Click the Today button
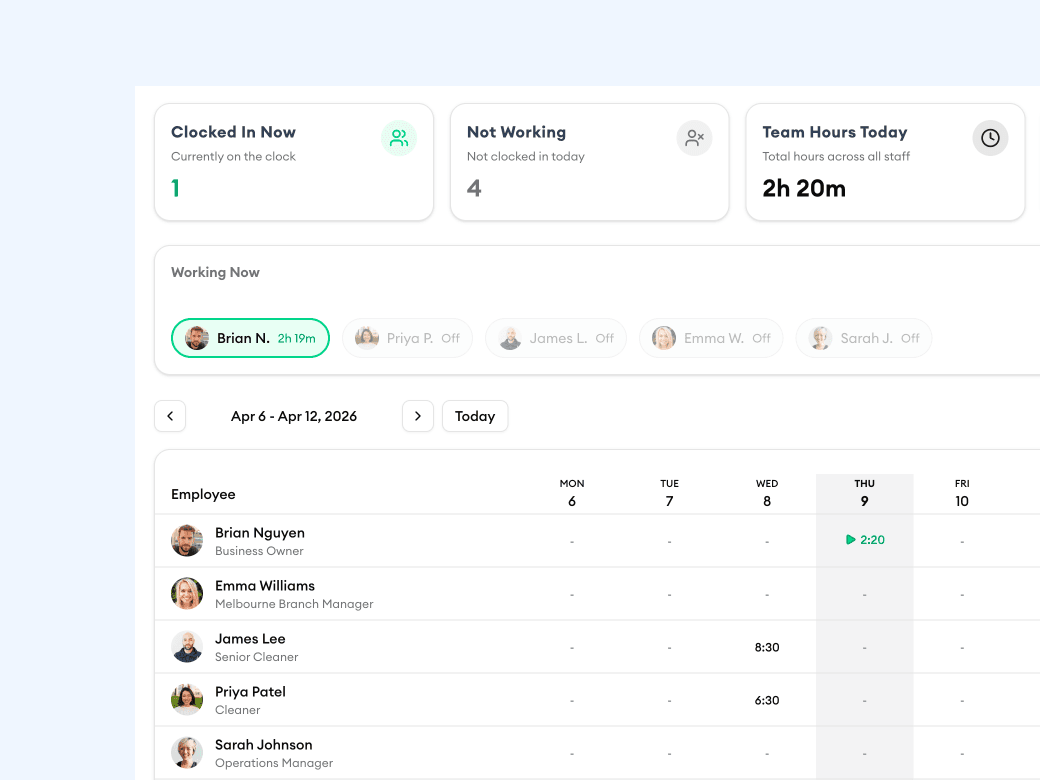Image resolution: width=1040 pixels, height=780 pixels. (x=475, y=416)
